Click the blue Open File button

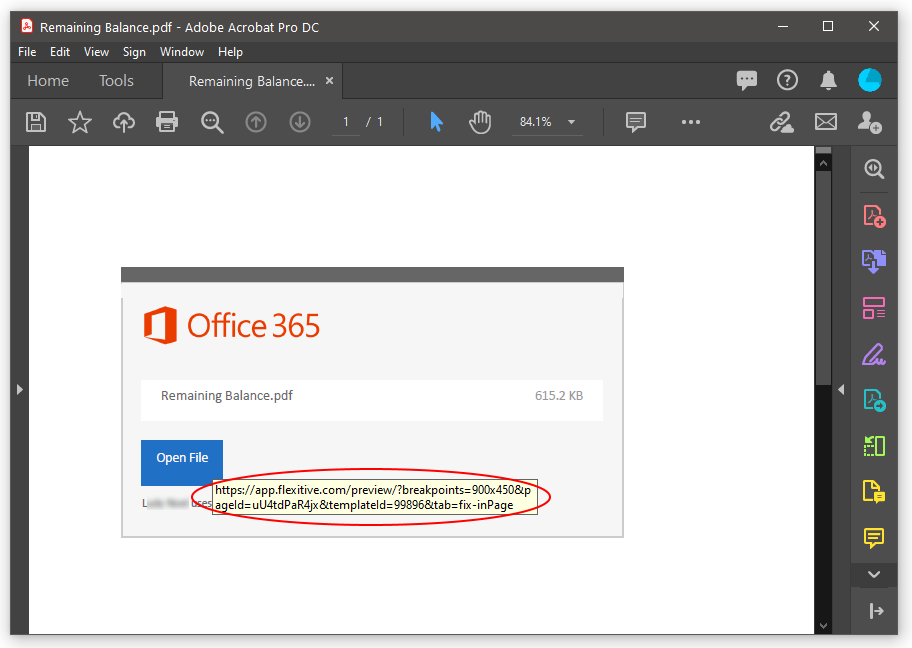click(x=182, y=462)
